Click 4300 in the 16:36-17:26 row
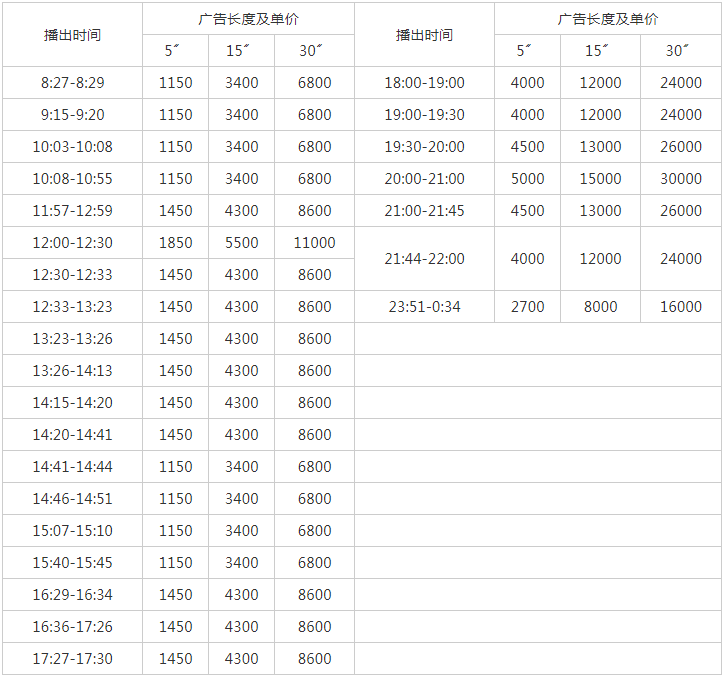 coord(242,627)
